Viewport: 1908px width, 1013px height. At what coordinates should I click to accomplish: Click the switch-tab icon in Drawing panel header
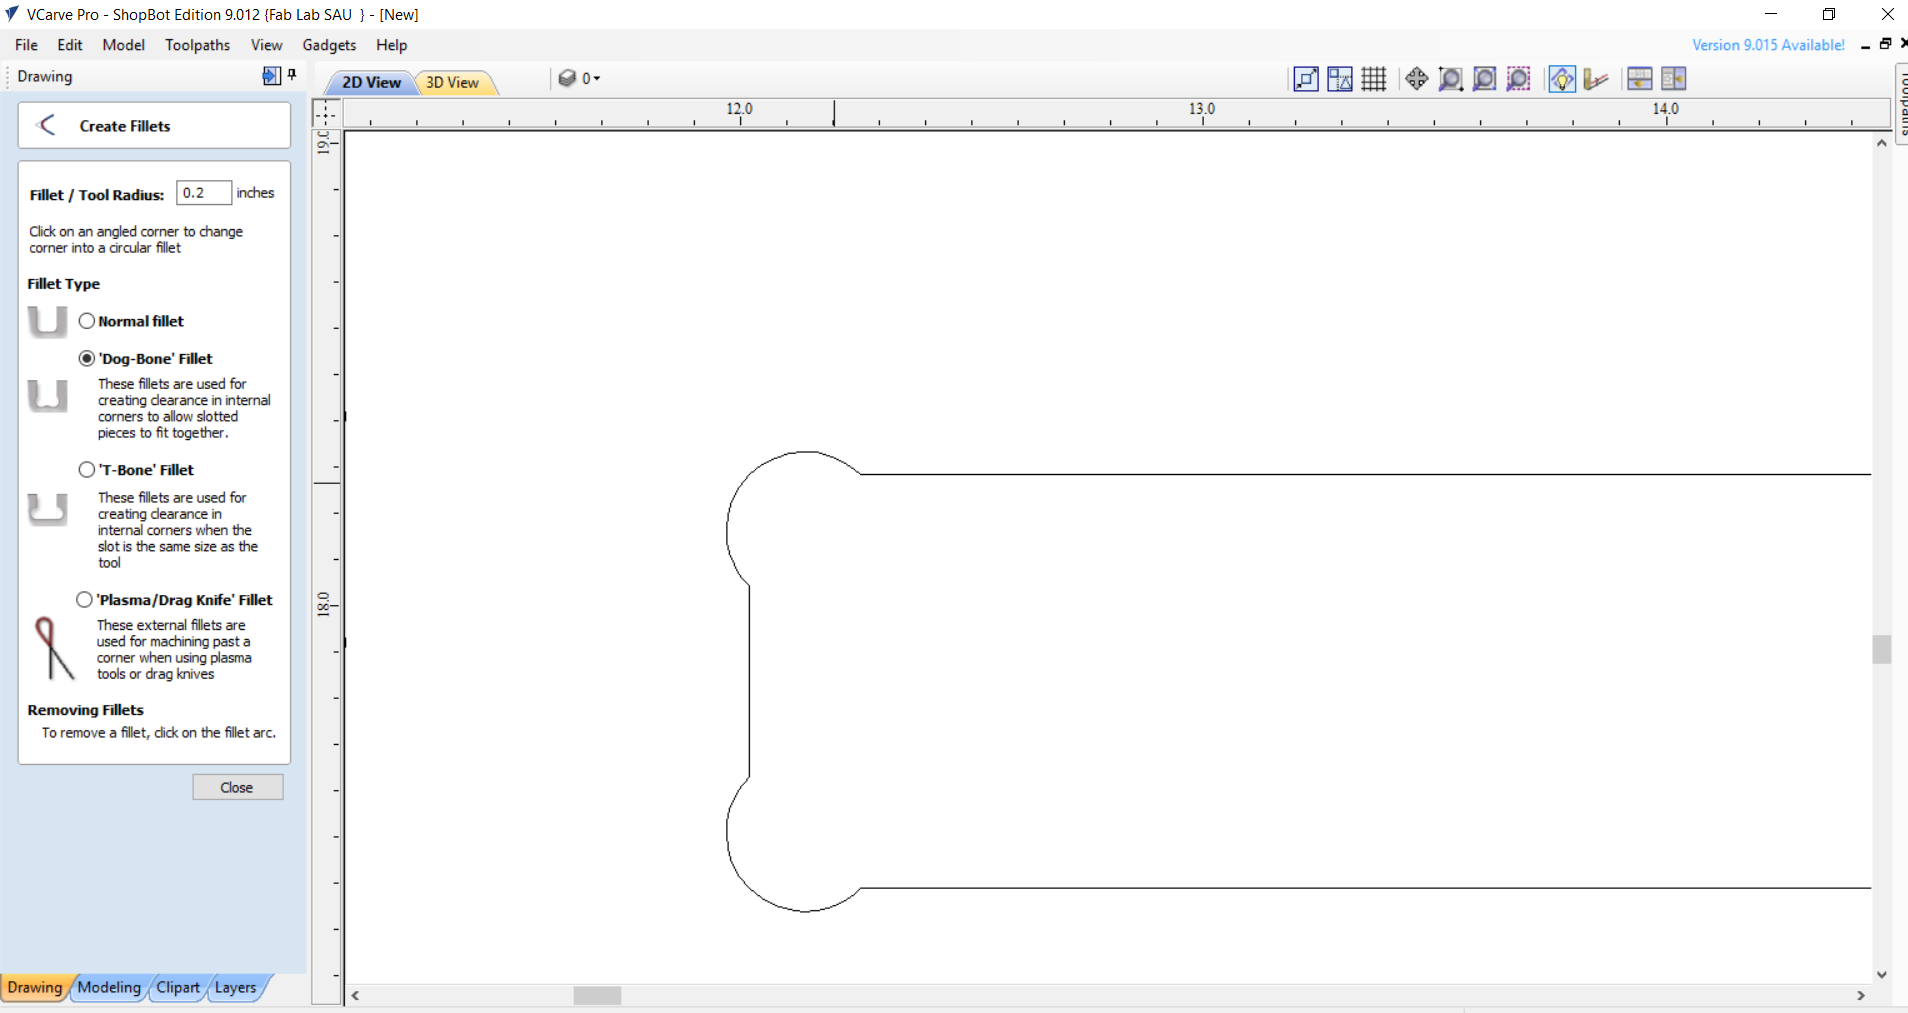tap(271, 76)
